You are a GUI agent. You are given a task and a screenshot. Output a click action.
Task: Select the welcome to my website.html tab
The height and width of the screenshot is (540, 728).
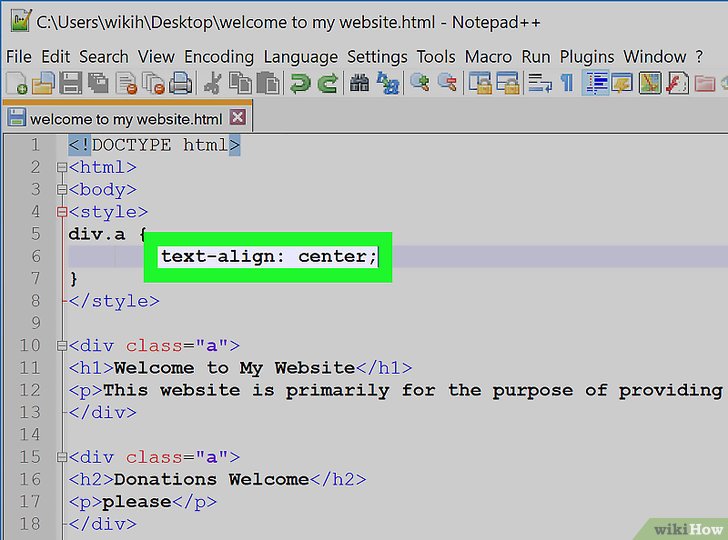(x=126, y=119)
